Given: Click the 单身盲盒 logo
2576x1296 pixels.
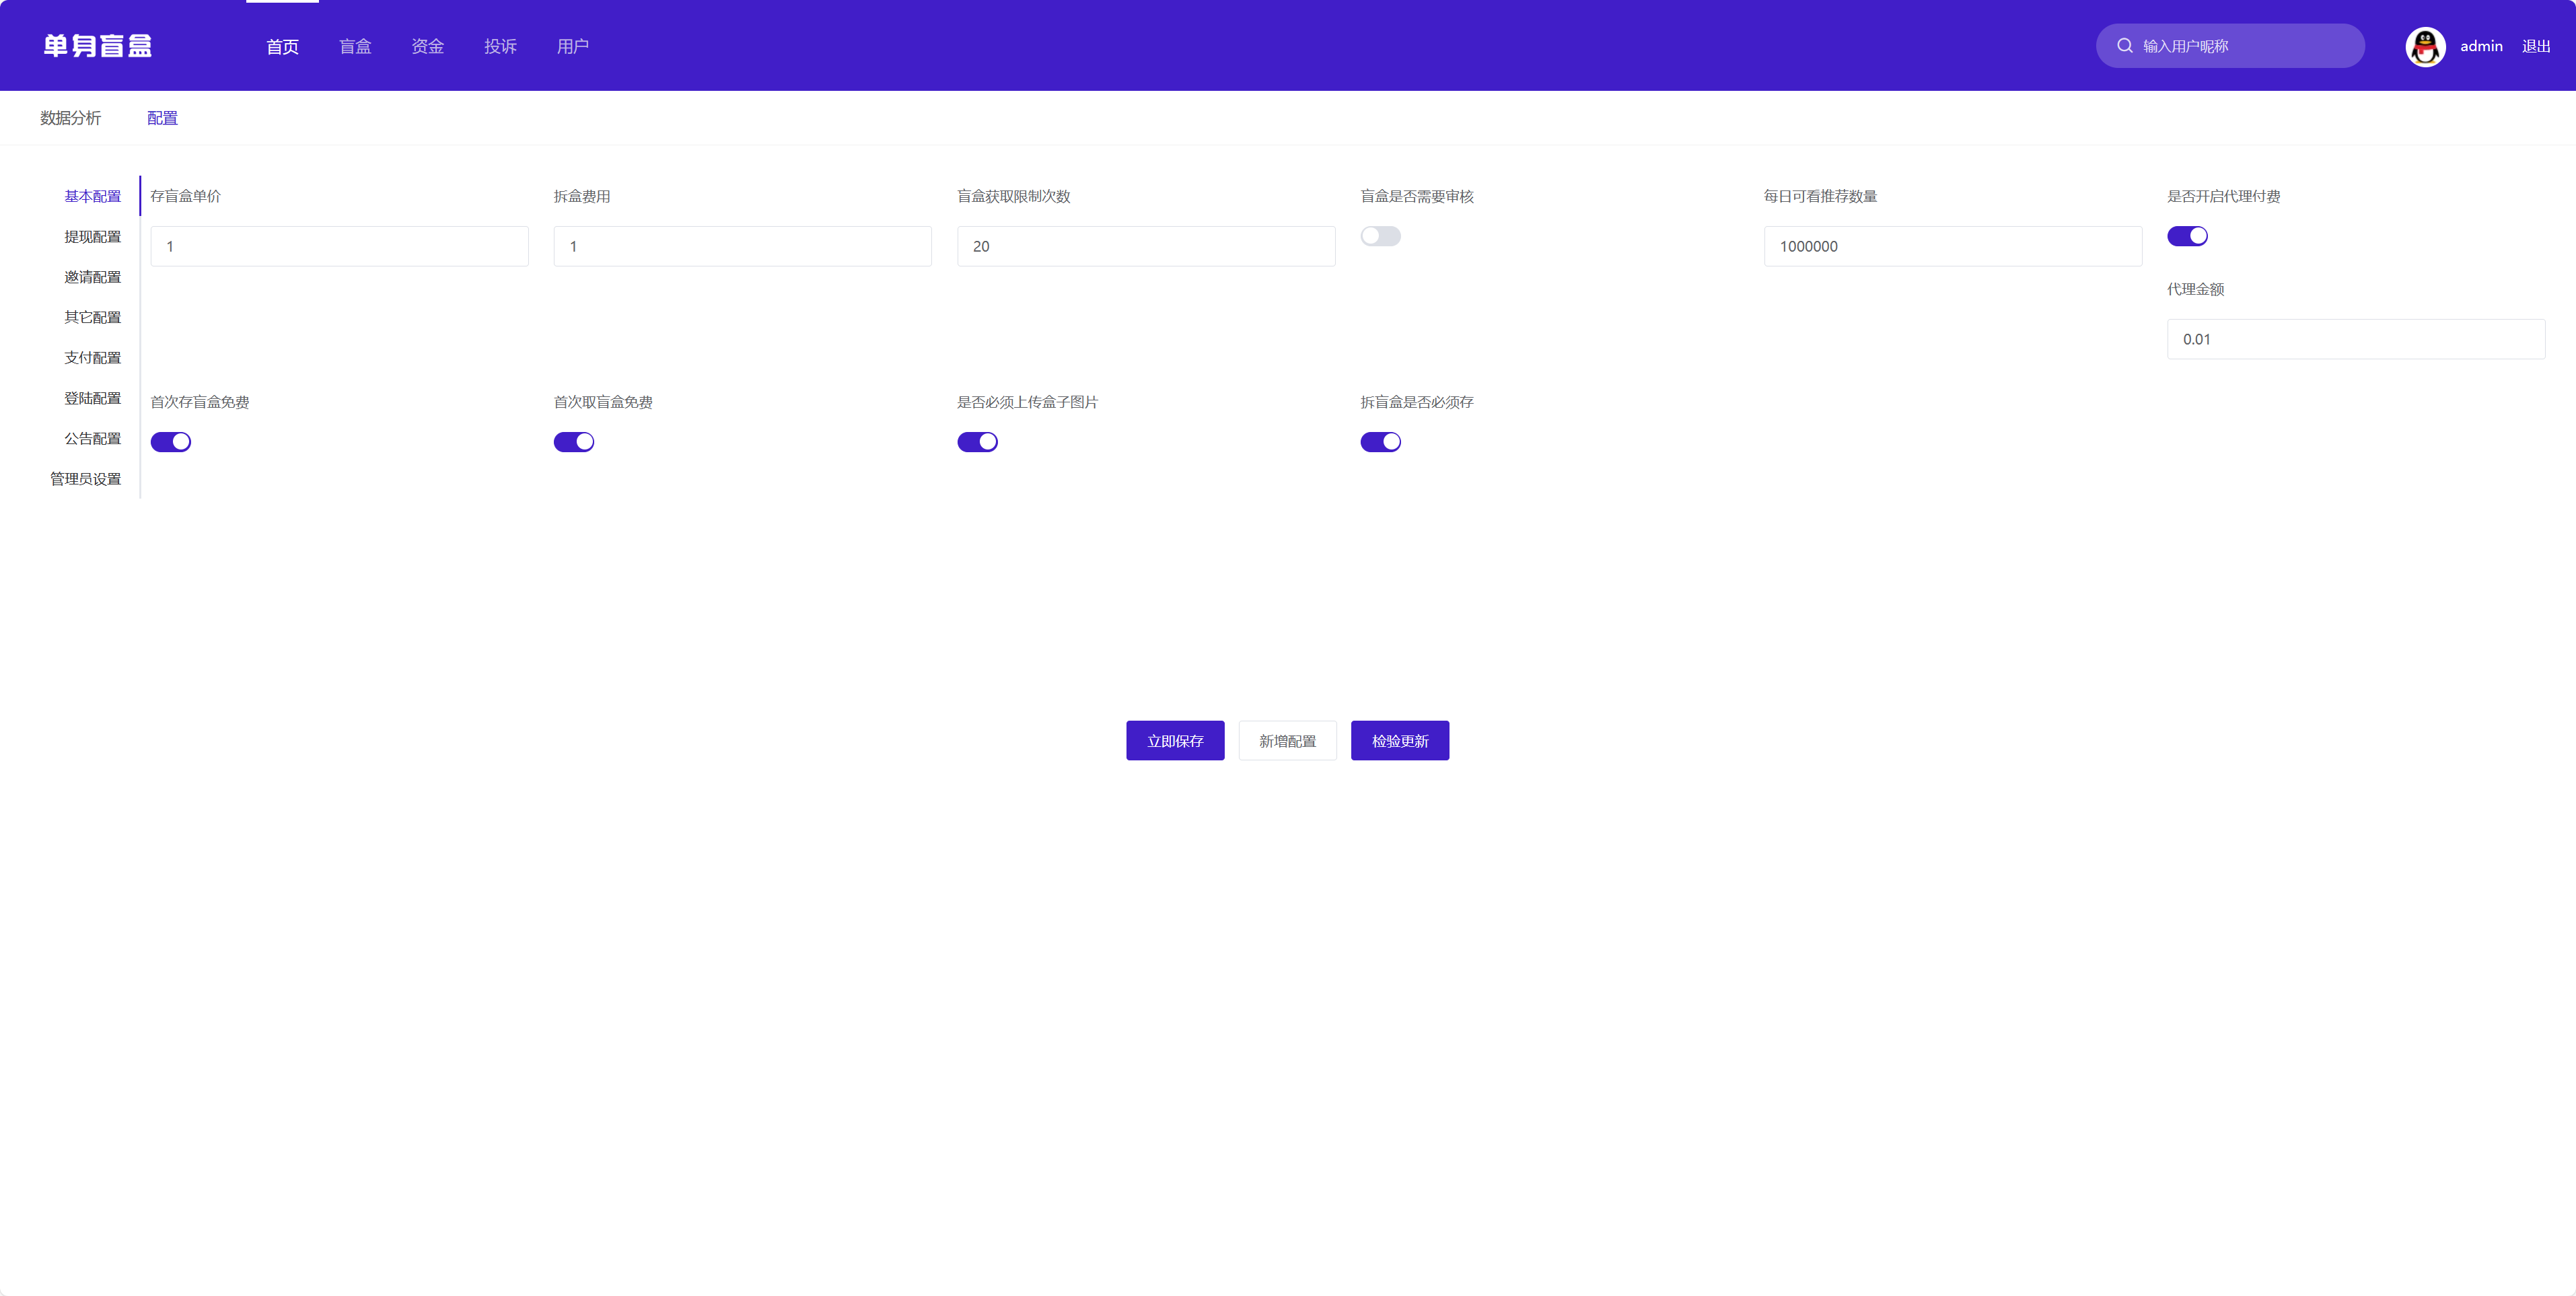Looking at the screenshot, I should pos(98,46).
